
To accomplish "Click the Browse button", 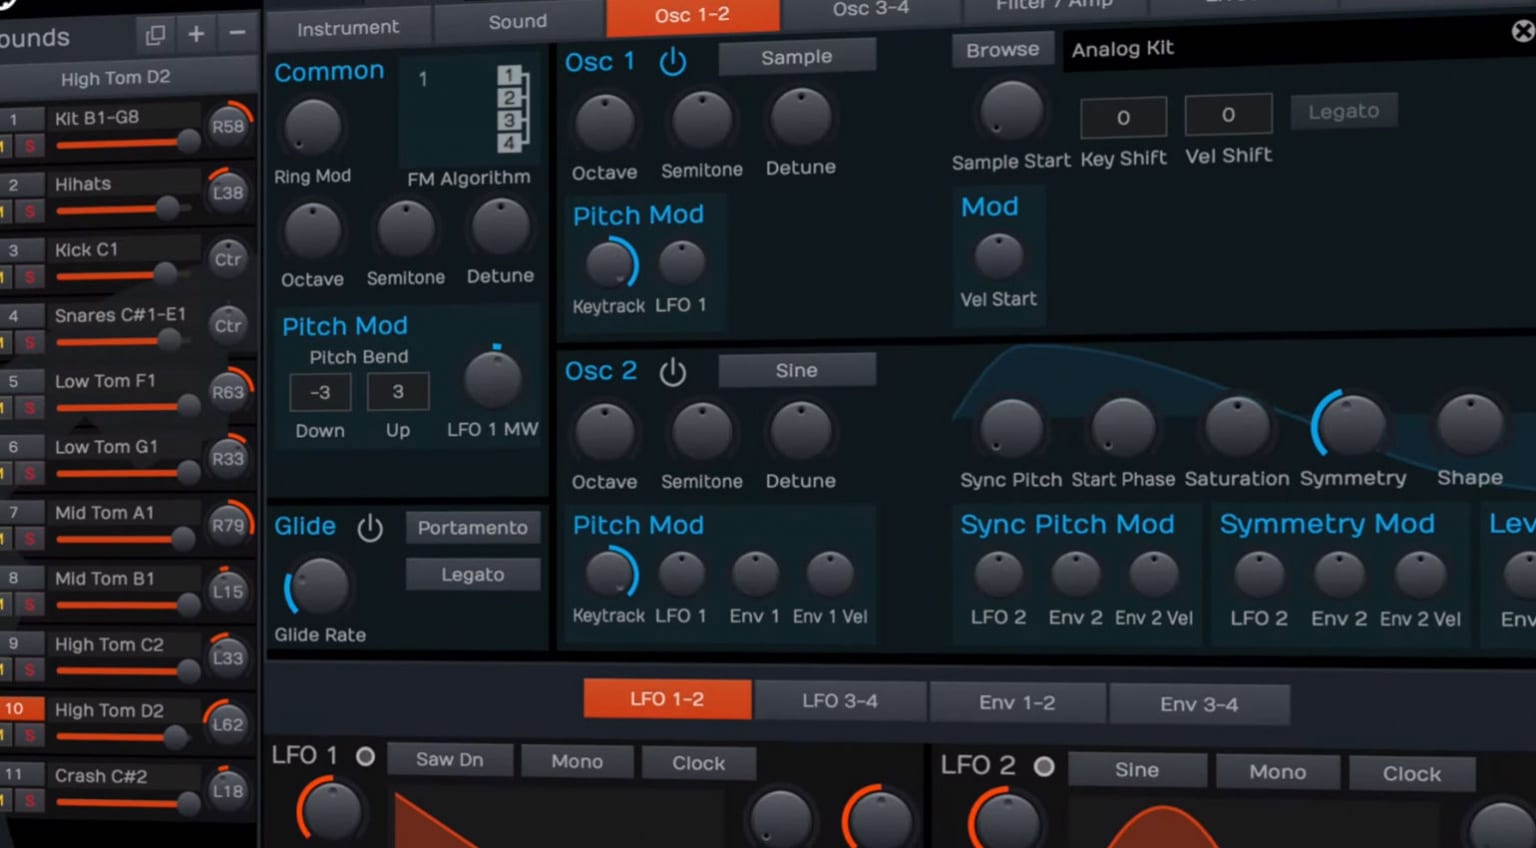I will [1002, 50].
